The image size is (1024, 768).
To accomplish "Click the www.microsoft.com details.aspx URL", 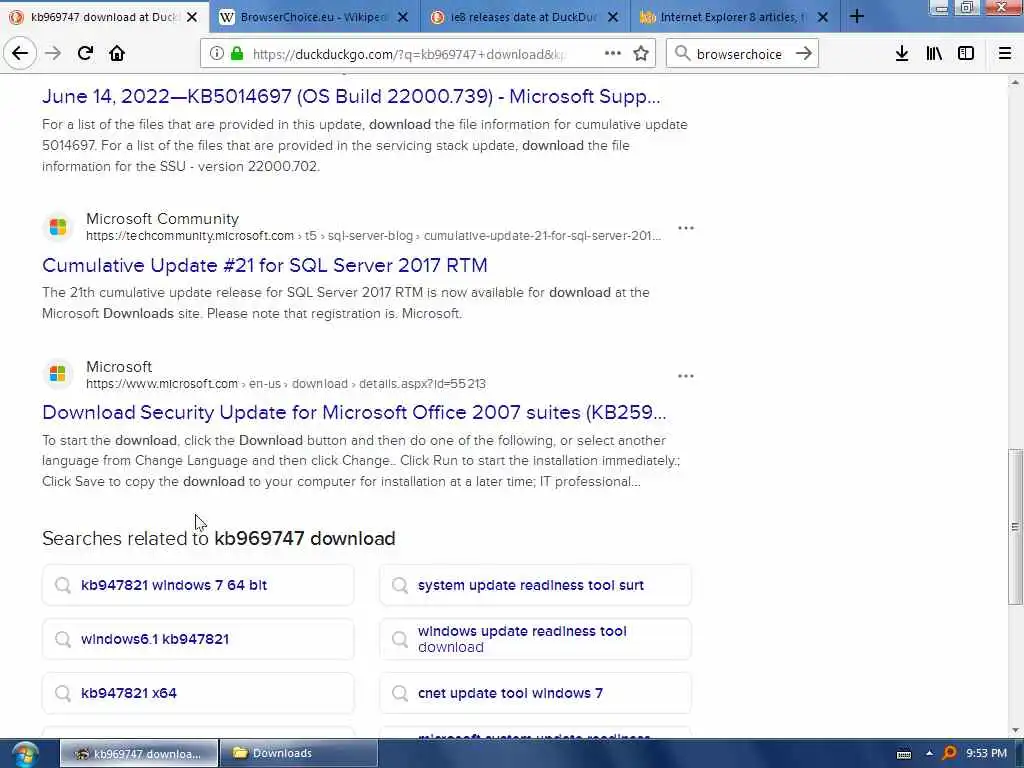I will click(286, 384).
